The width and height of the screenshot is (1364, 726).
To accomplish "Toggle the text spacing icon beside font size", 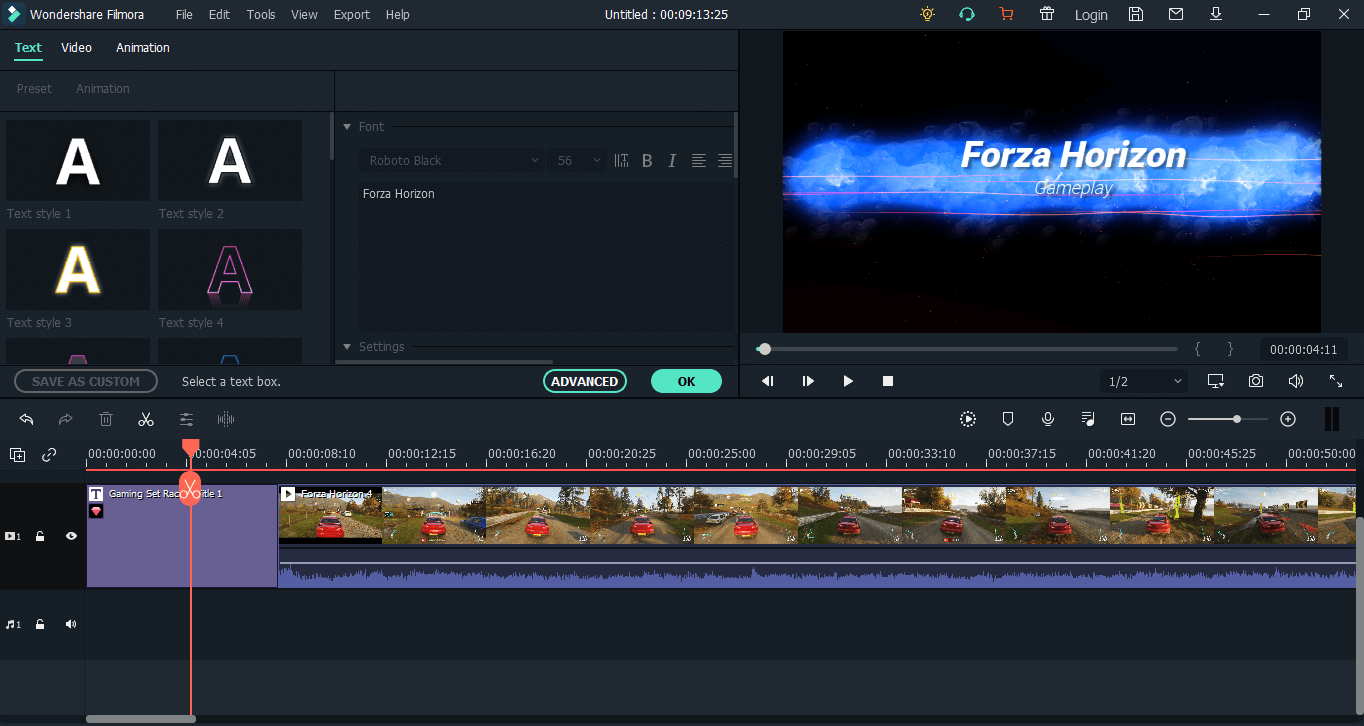I will (x=621, y=160).
